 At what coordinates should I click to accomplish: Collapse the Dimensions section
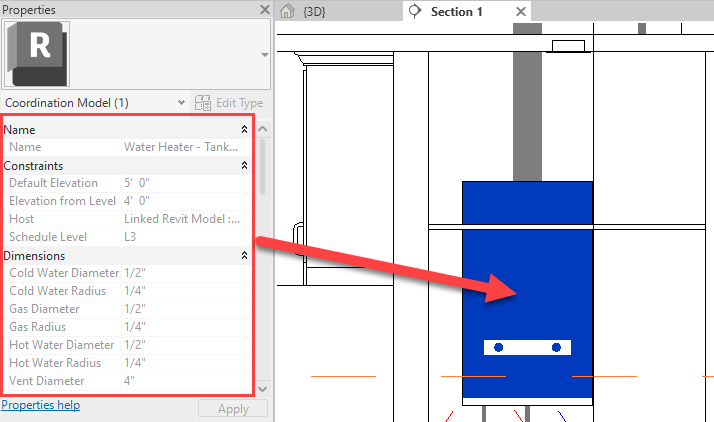coord(245,256)
